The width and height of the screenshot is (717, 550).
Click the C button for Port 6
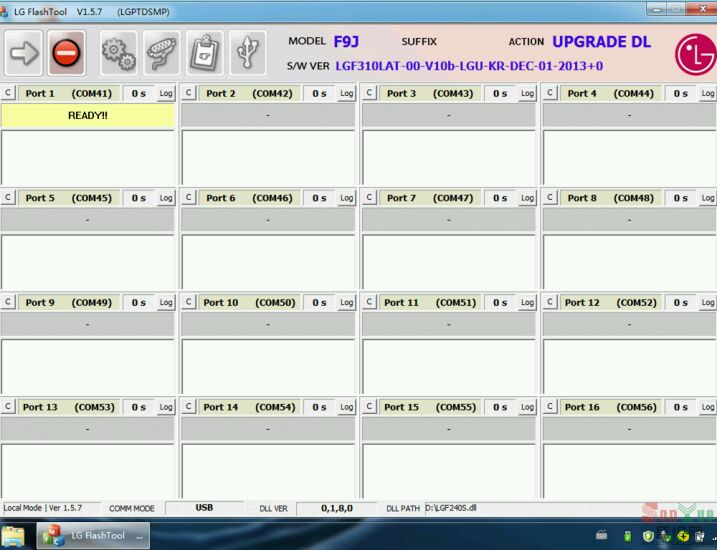point(188,198)
